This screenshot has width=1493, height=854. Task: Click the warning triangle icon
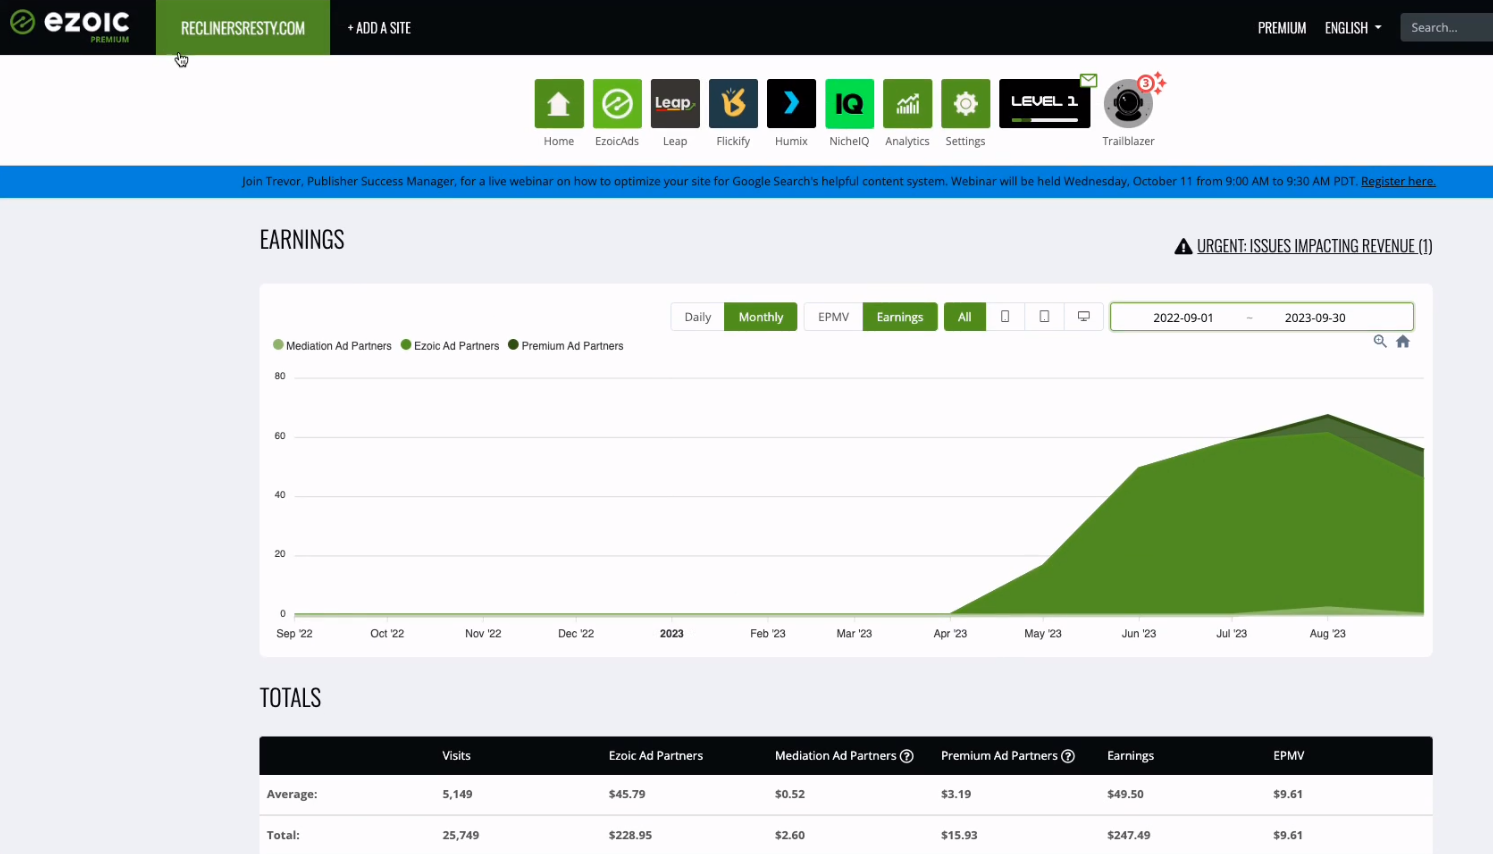[1183, 246]
